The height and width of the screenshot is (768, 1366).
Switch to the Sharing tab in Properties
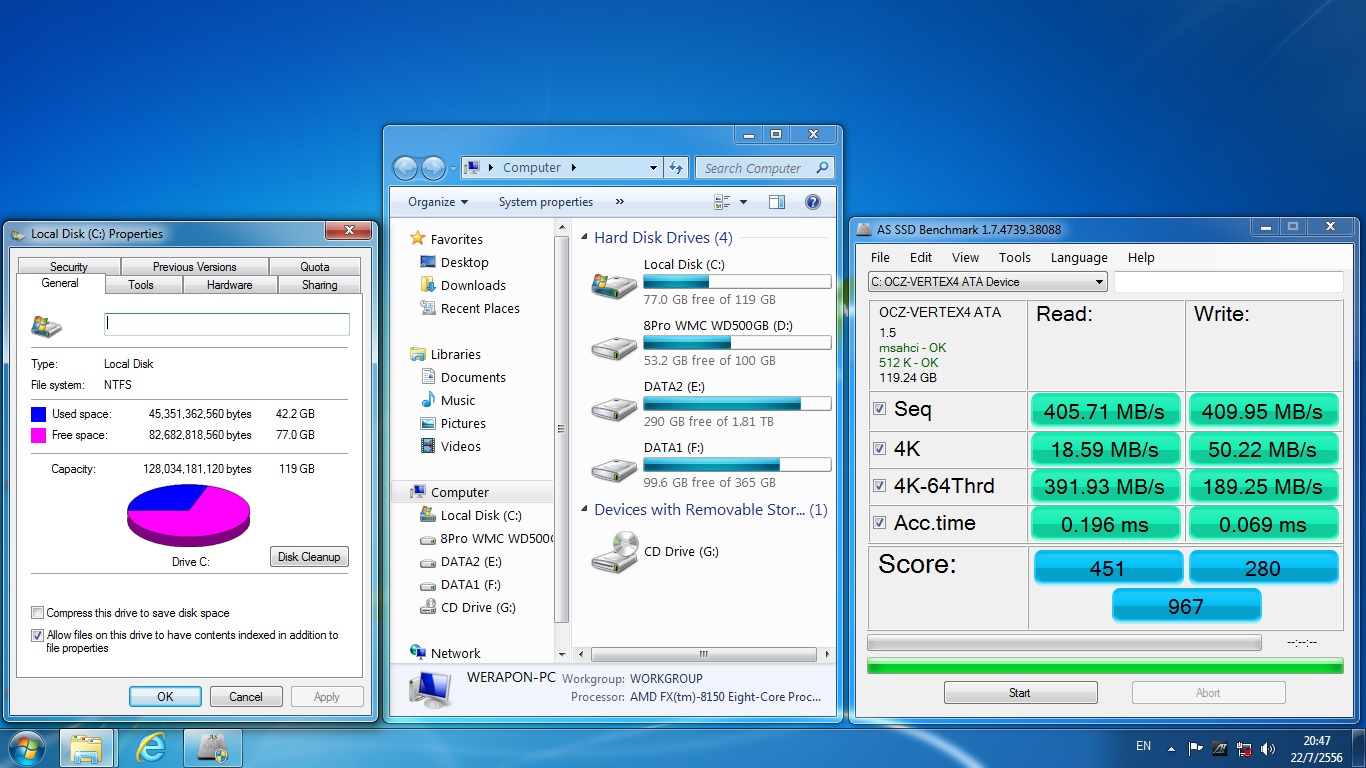point(320,285)
